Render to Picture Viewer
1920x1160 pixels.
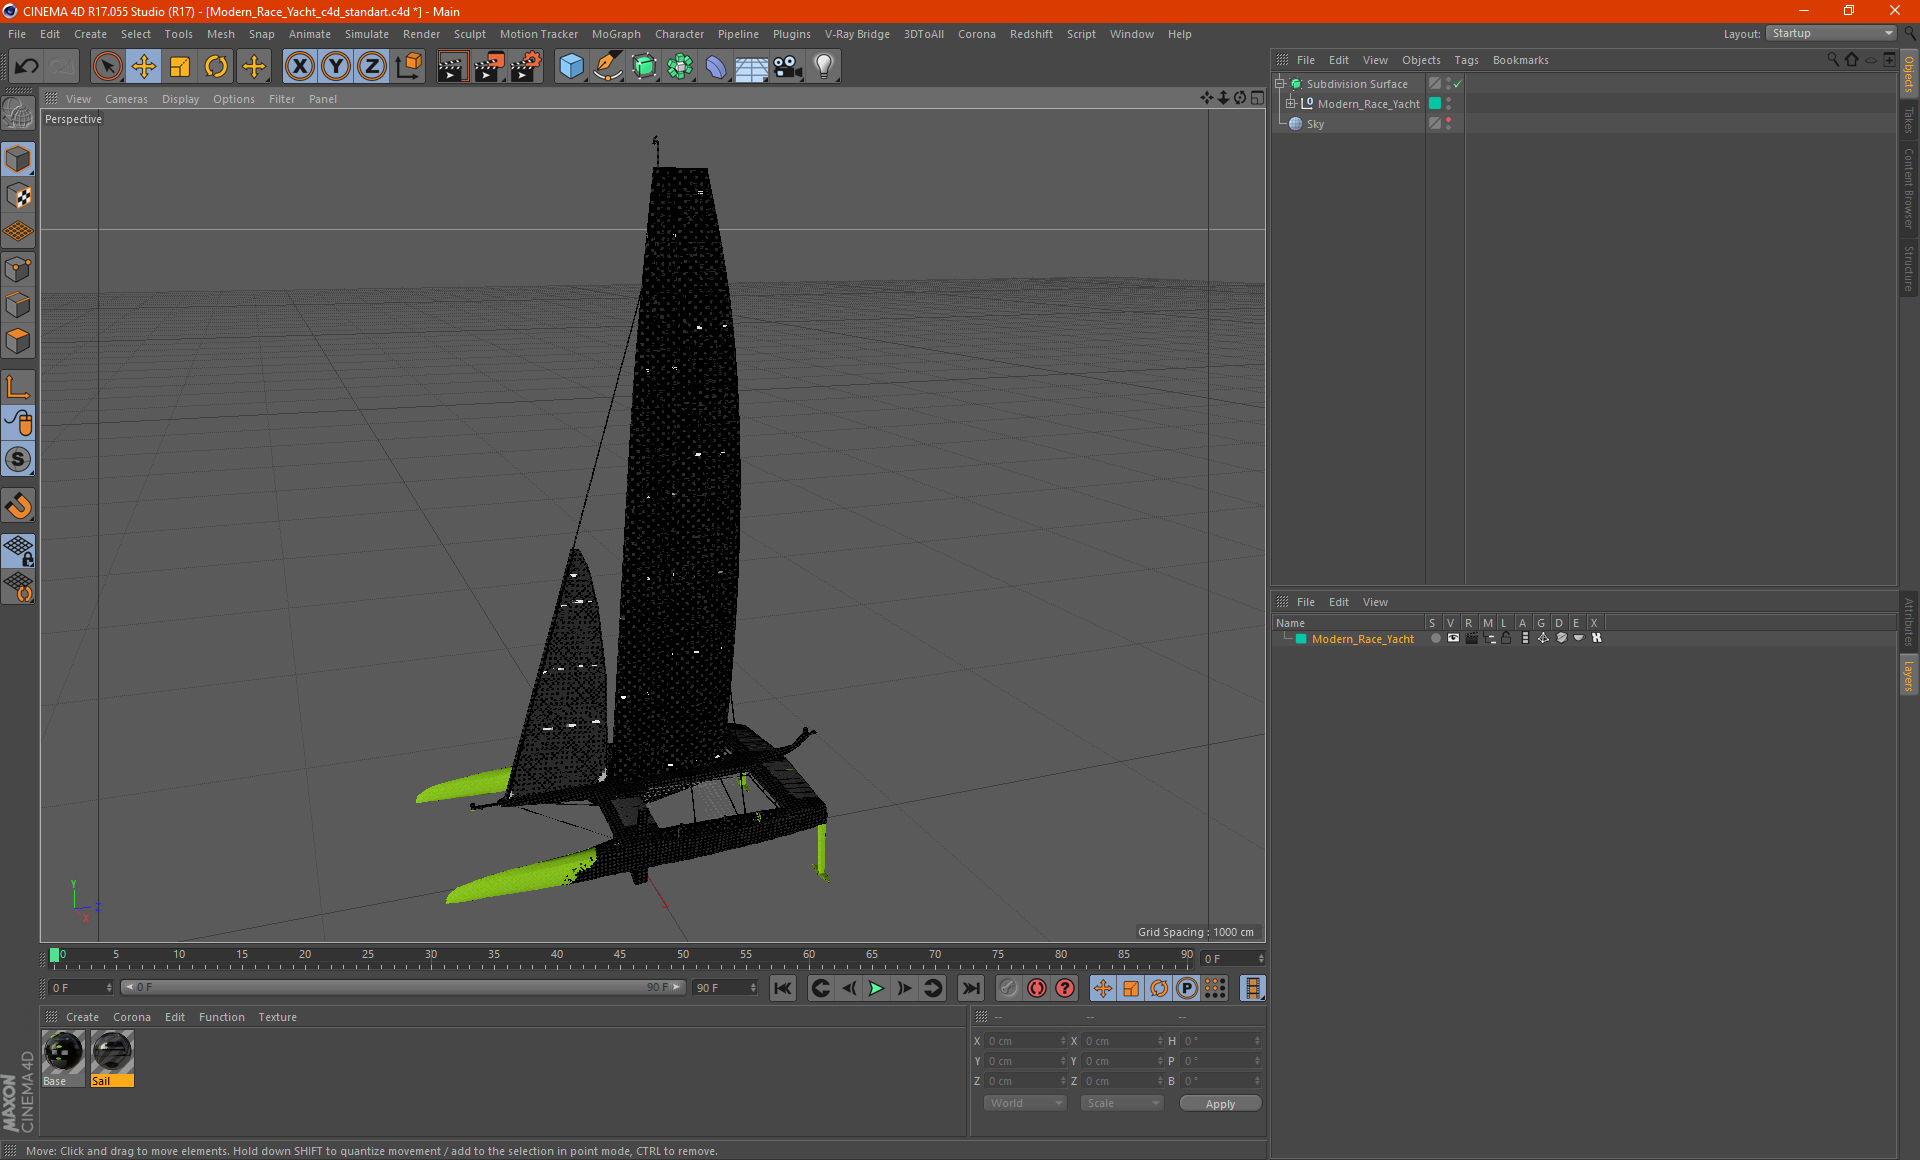click(489, 67)
